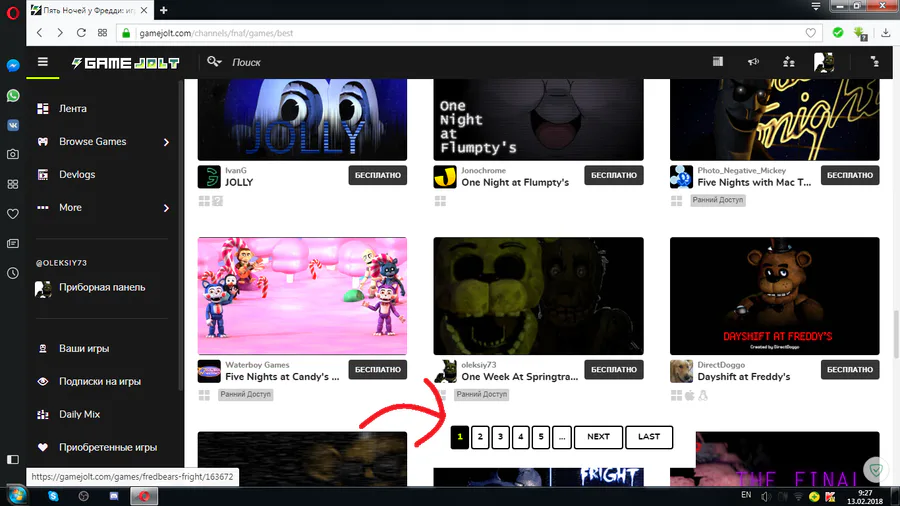This screenshot has height=506, width=900.
Task: Open Skype from the taskbar
Action: (53, 496)
